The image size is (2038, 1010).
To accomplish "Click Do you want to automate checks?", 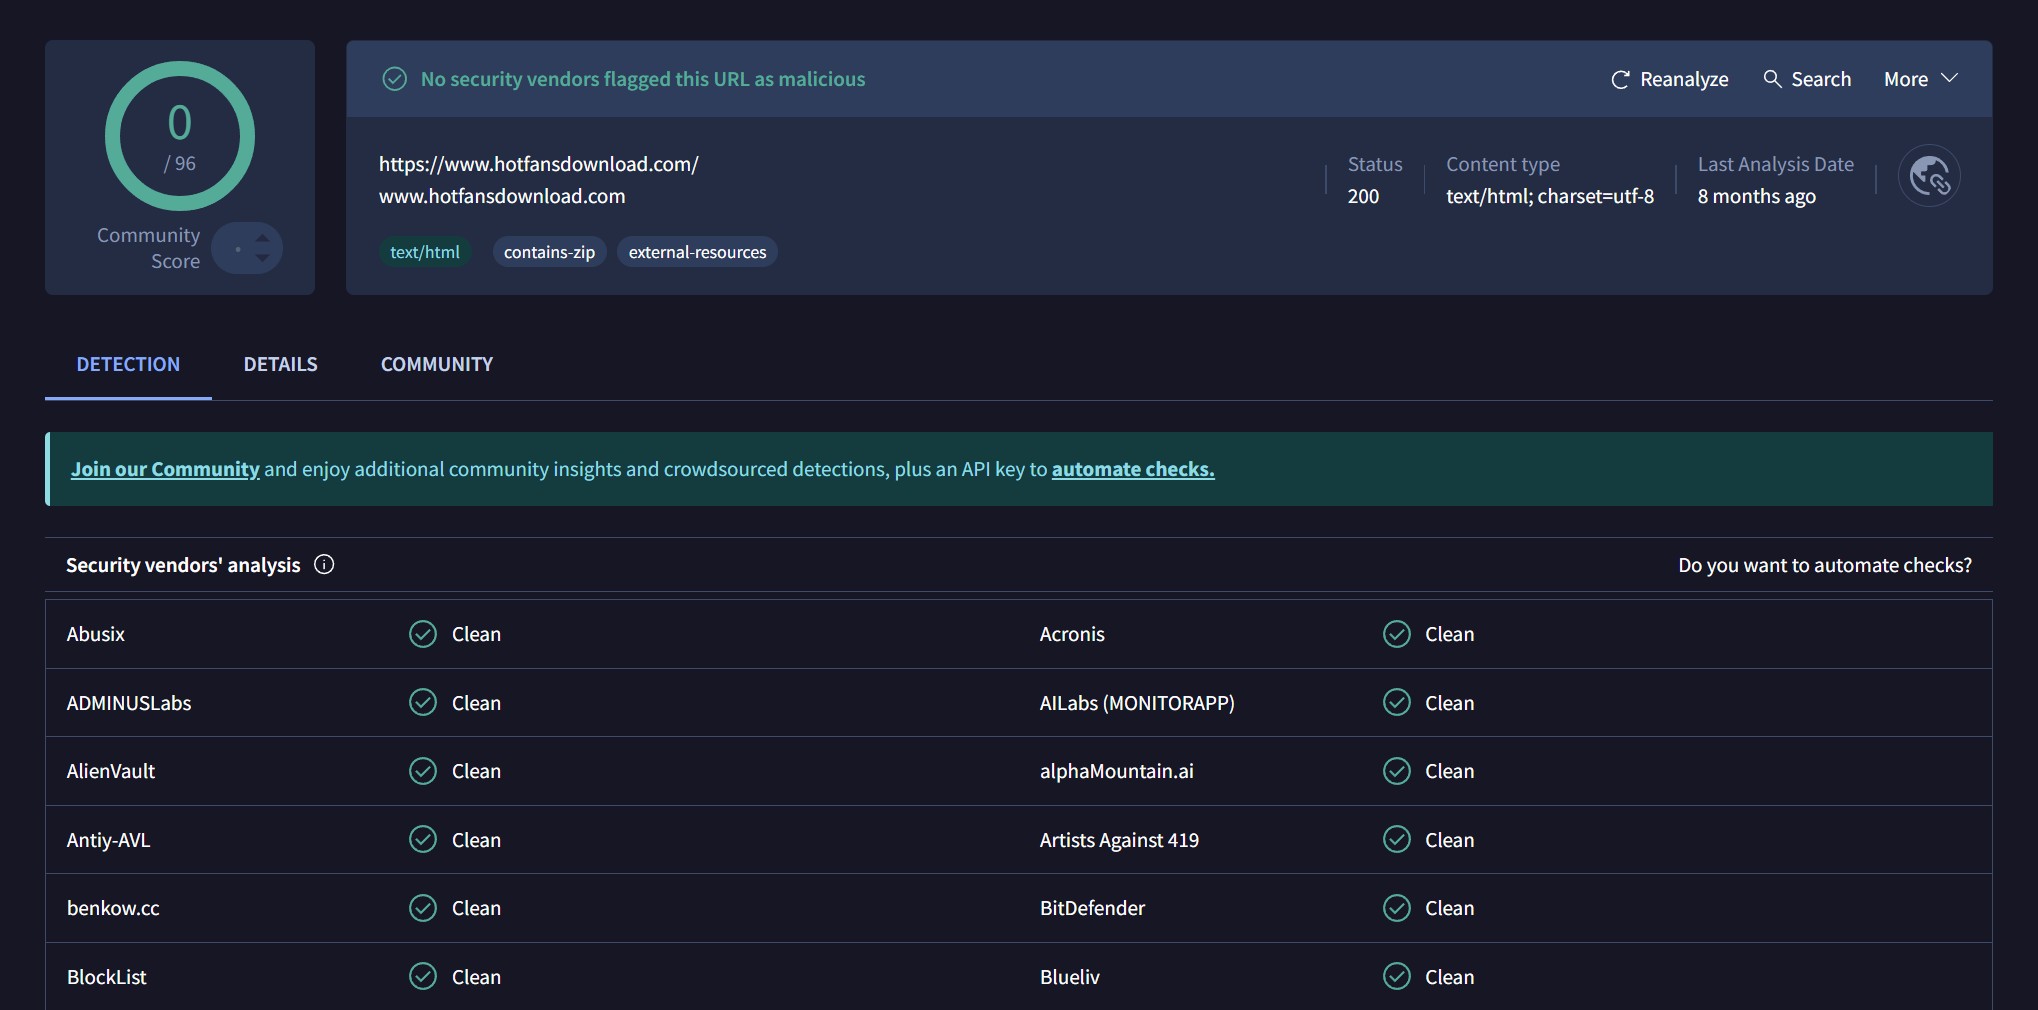I will click(1824, 565).
